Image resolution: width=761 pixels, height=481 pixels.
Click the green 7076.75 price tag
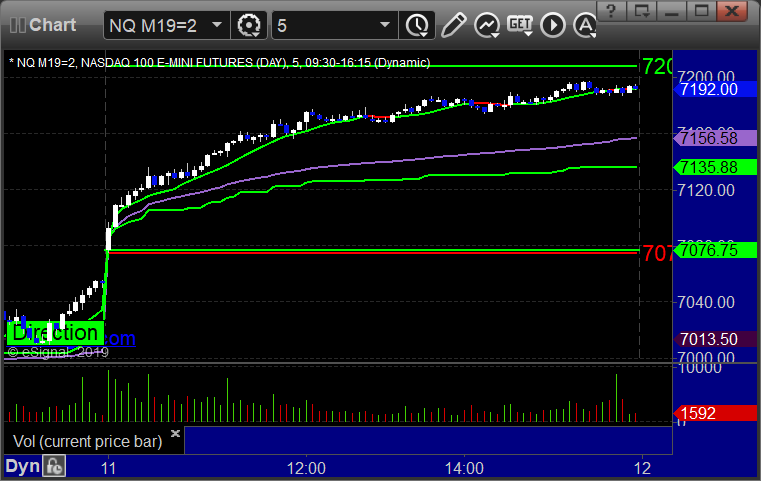[x=714, y=250]
